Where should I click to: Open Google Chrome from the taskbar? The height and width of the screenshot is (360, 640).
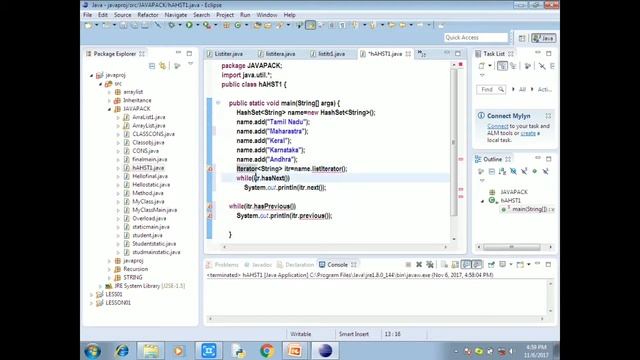tap(267, 351)
